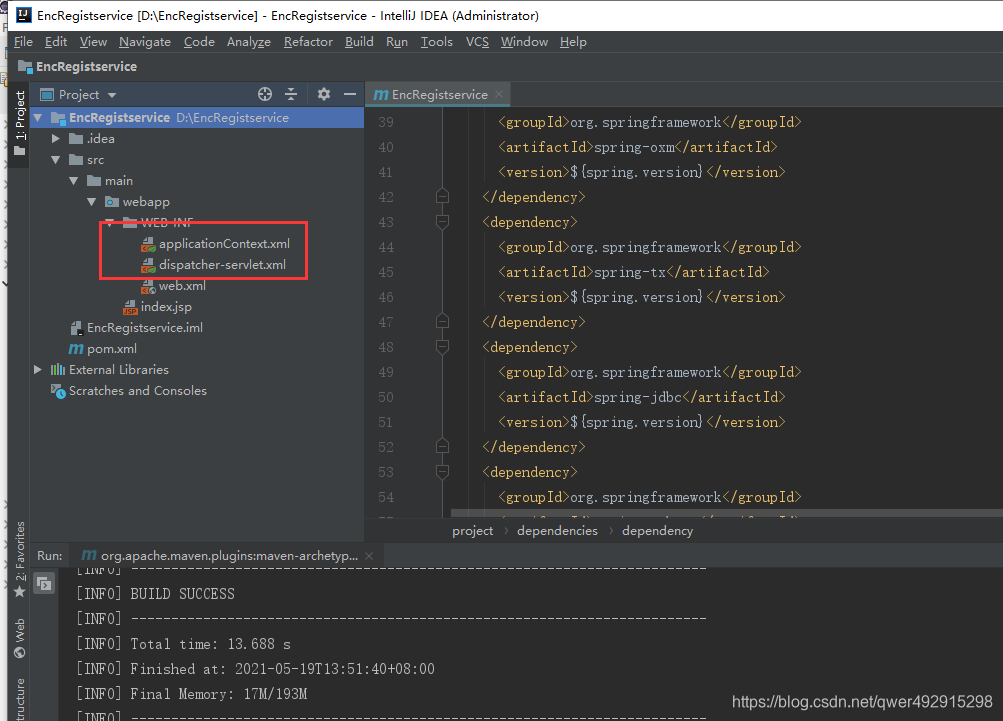Collapse the EncRegistservice root node
The width and height of the screenshot is (1003, 721).
[x=38, y=118]
